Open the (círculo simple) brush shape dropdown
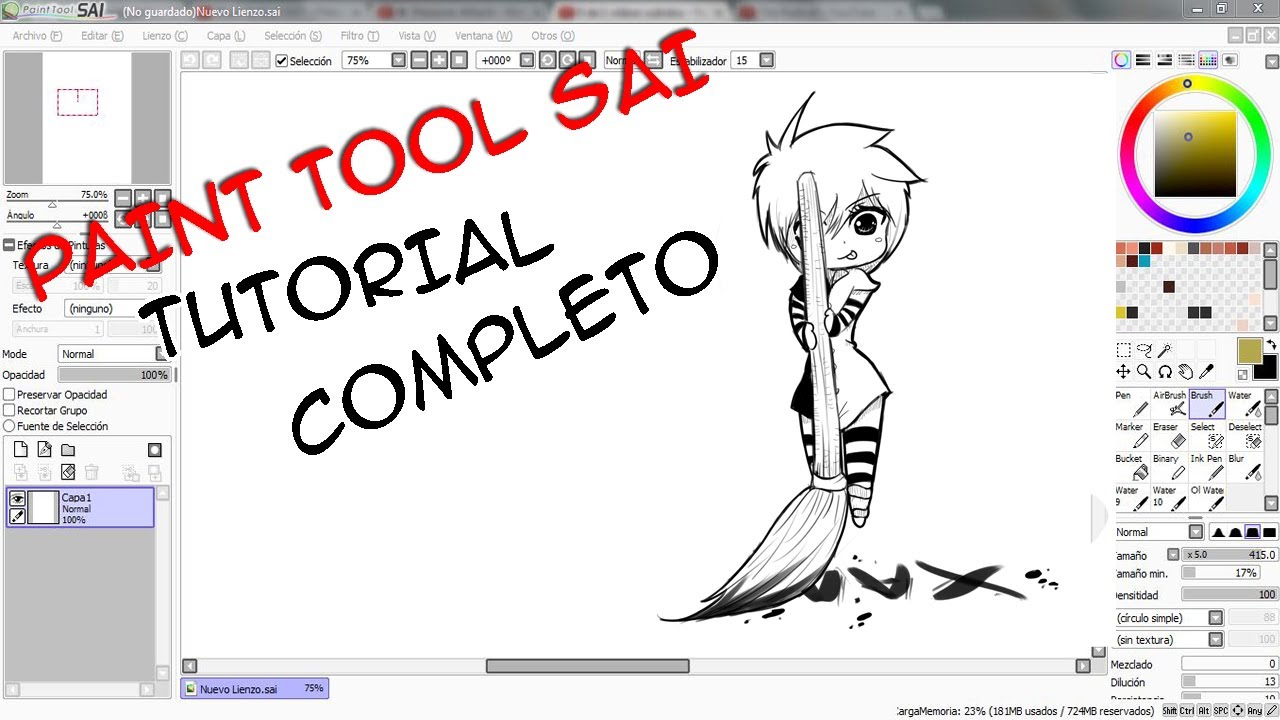This screenshot has height=720, width=1280. click(1216, 618)
